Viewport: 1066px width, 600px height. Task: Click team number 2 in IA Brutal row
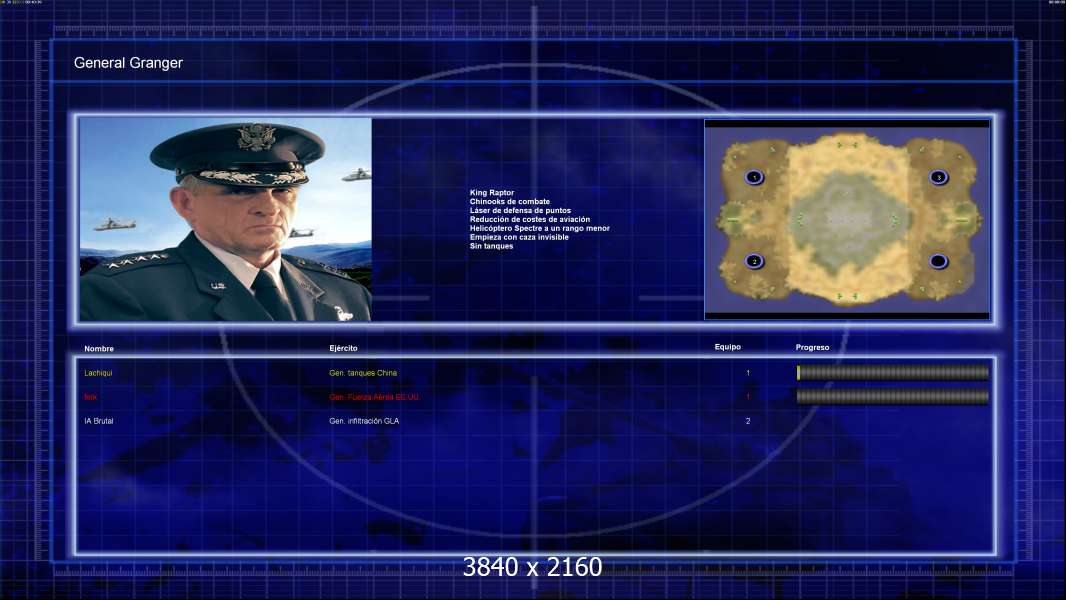[x=748, y=421]
